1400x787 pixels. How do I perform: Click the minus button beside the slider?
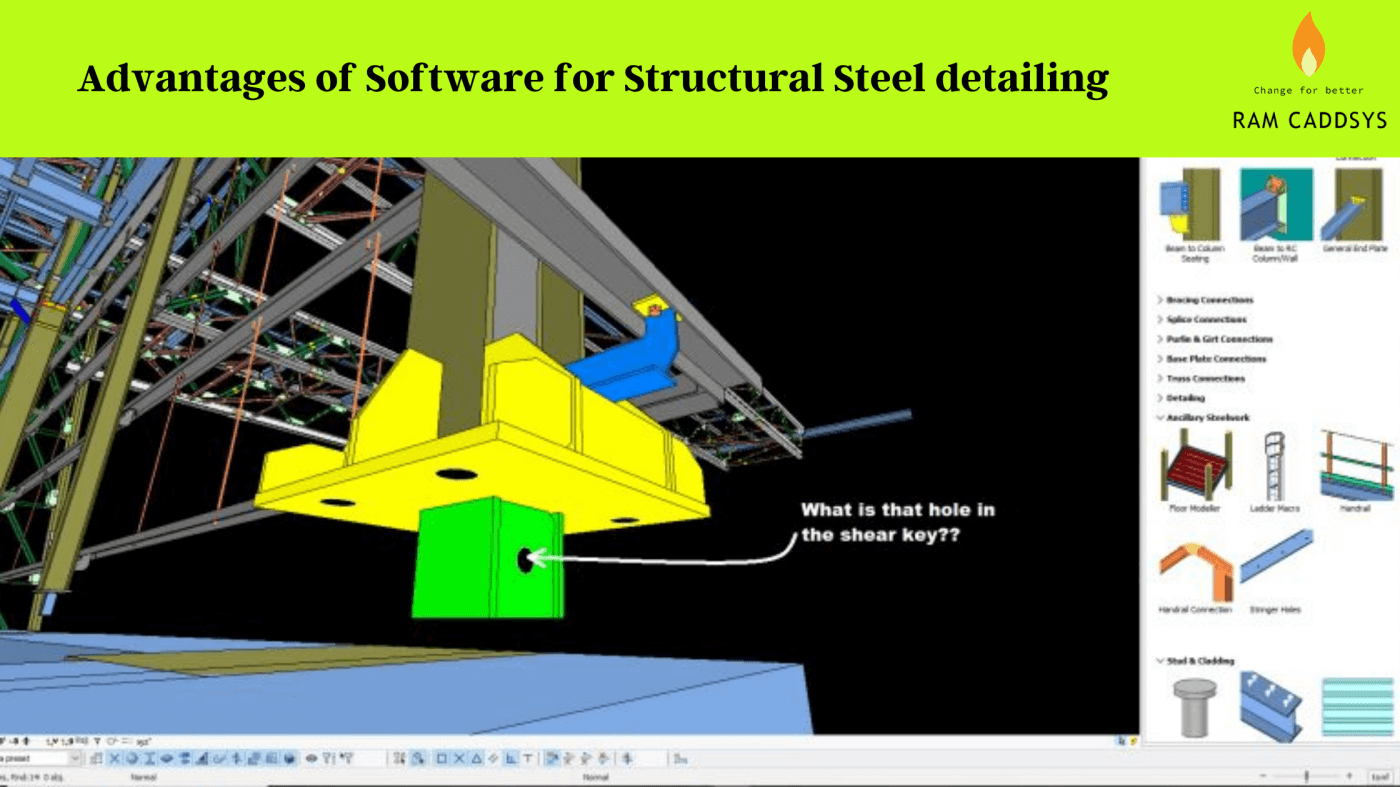tap(1263, 775)
